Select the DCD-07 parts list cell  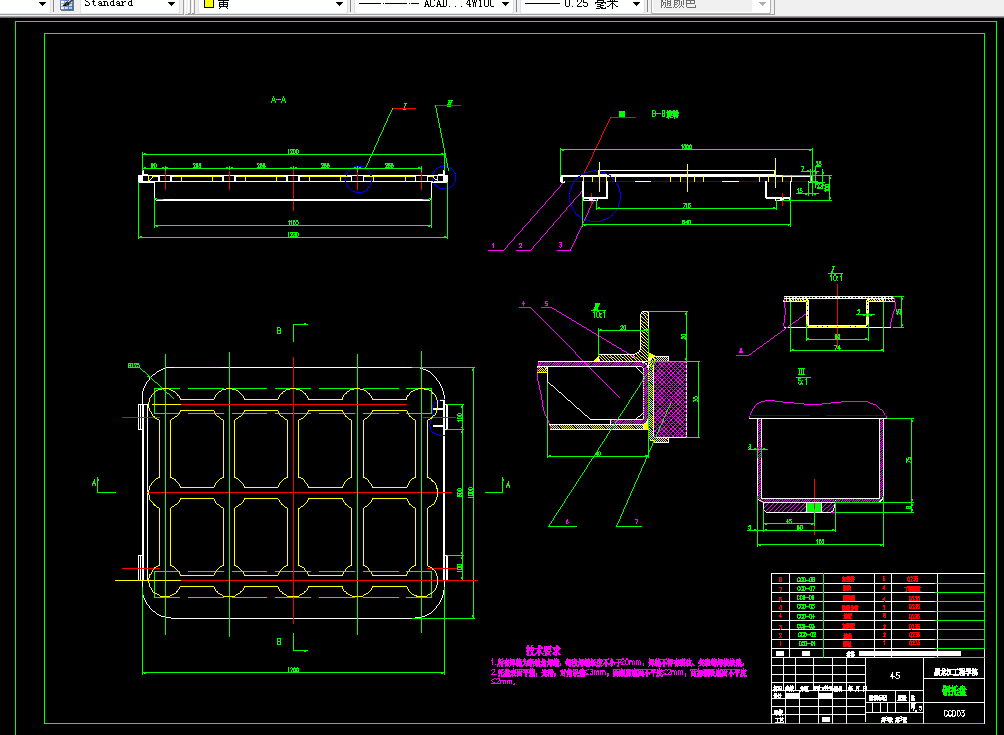pos(806,588)
